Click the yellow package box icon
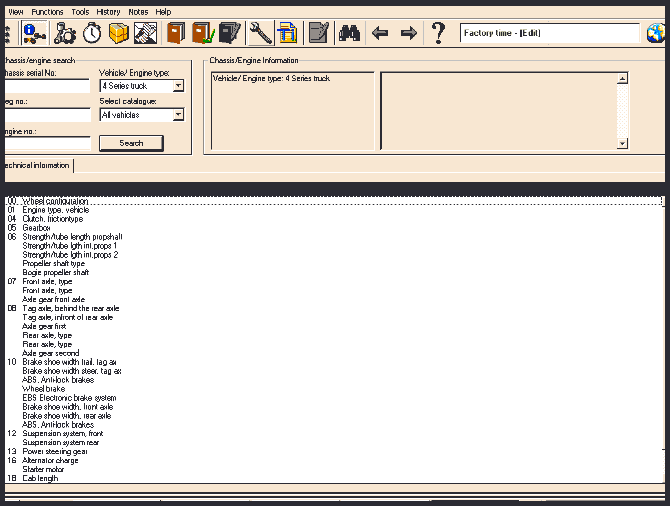The width and height of the screenshot is (670, 506). [x=119, y=33]
